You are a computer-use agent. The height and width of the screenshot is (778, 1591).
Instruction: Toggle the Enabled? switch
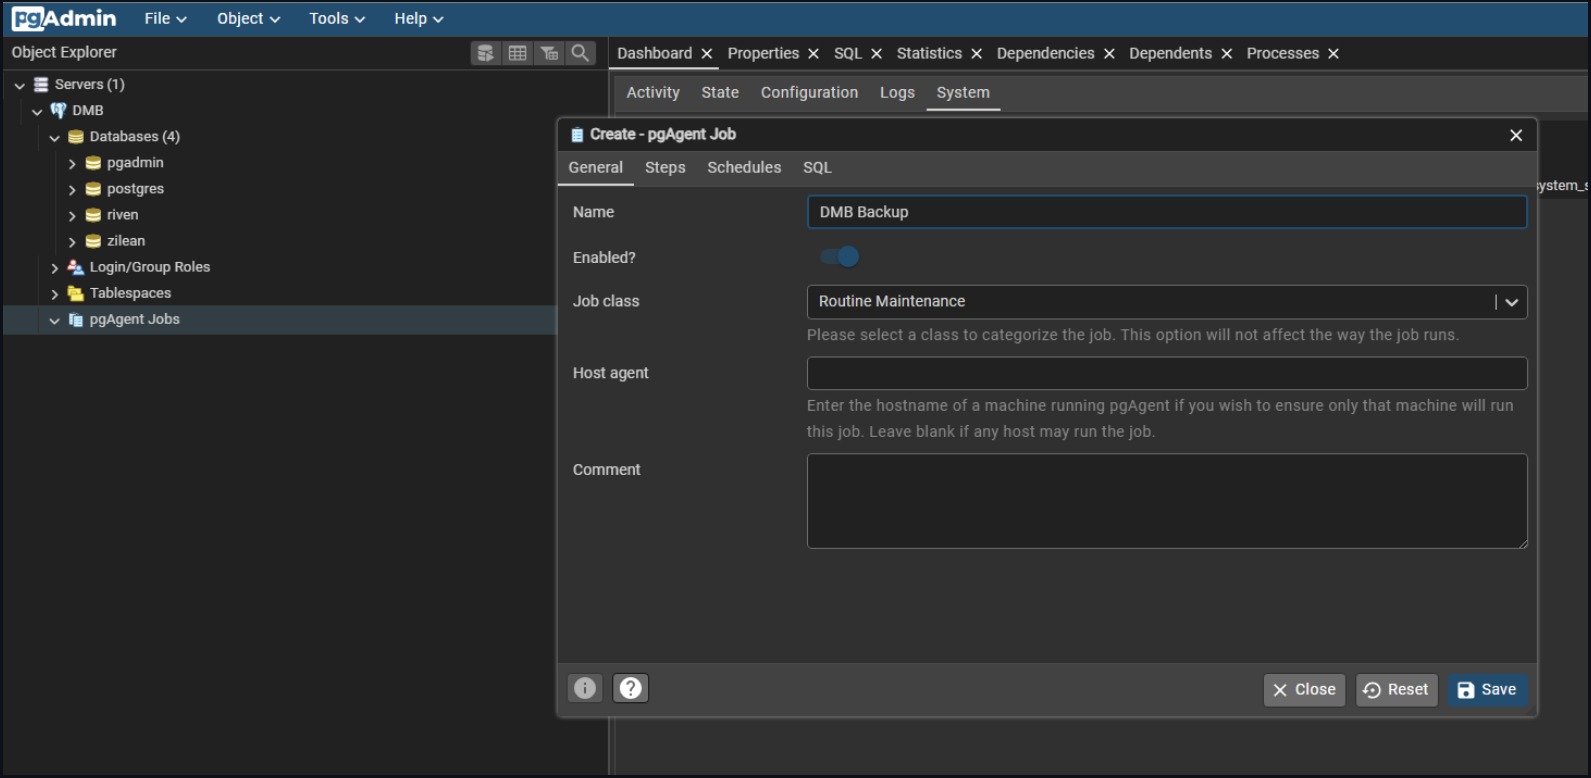click(x=840, y=257)
